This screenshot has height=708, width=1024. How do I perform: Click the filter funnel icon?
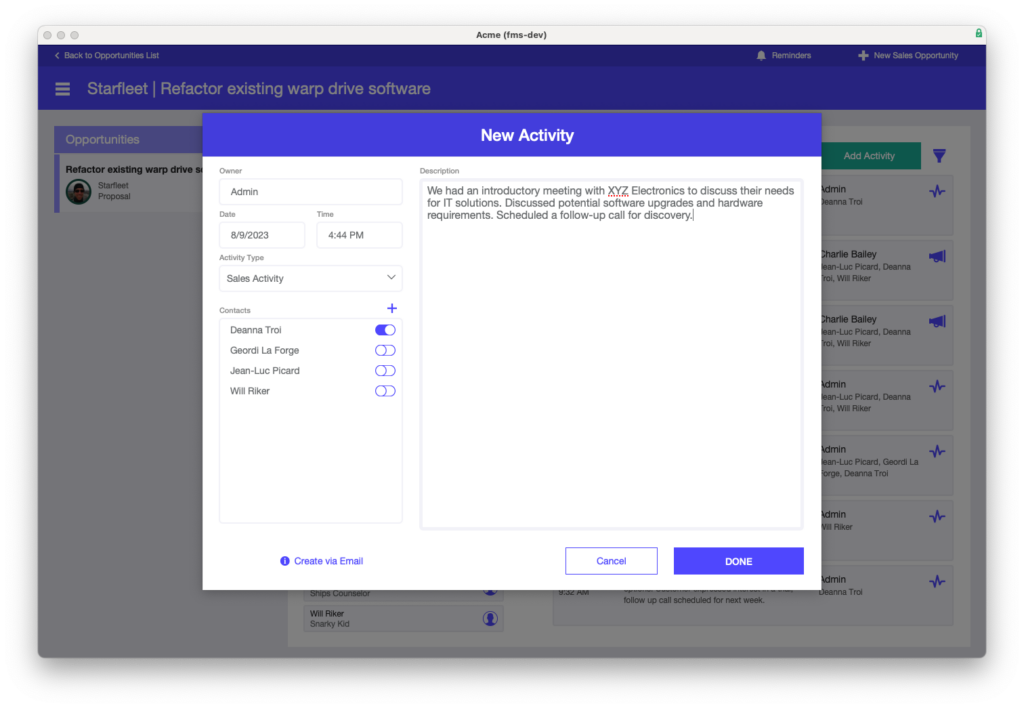pos(939,156)
